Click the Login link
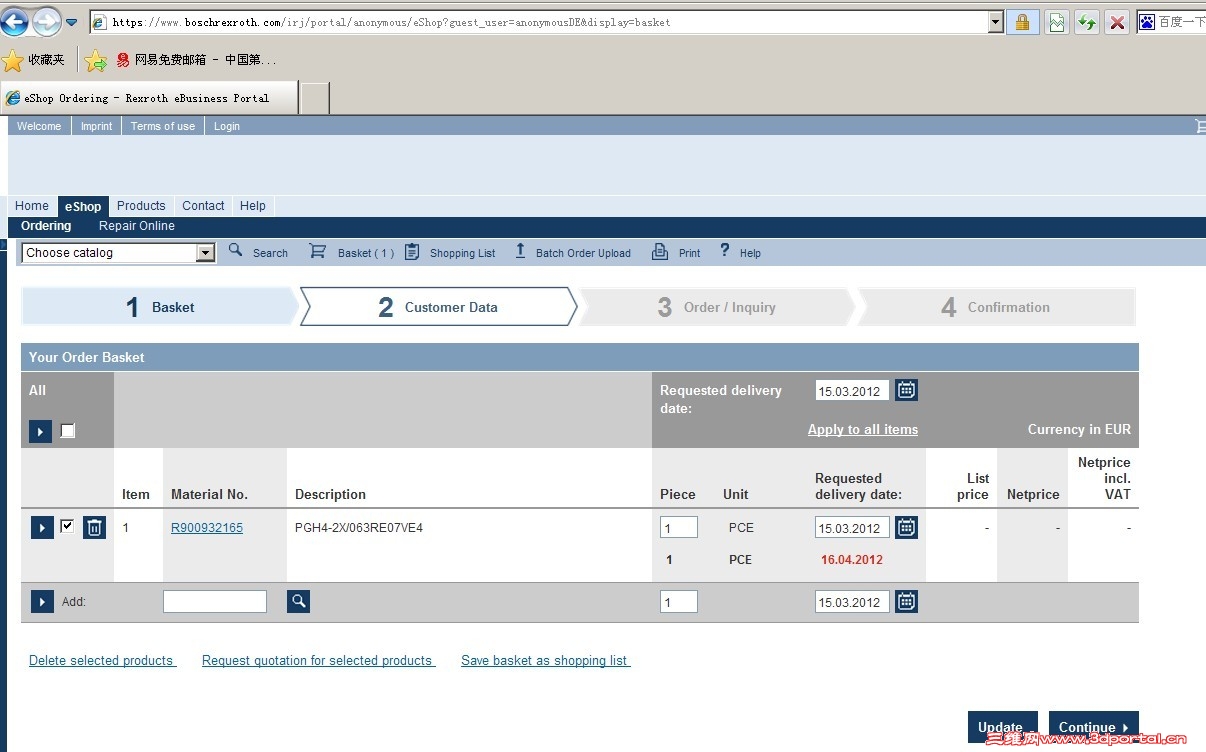The image size is (1206, 752). pyautogui.click(x=227, y=126)
